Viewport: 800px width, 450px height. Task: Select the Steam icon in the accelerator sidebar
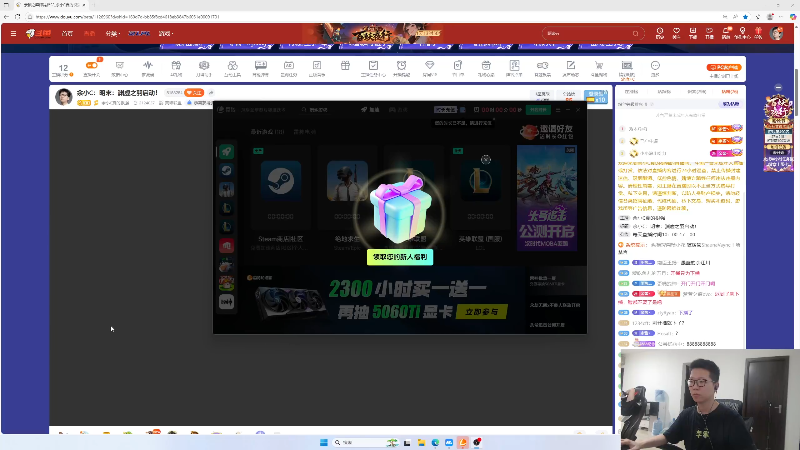227,170
